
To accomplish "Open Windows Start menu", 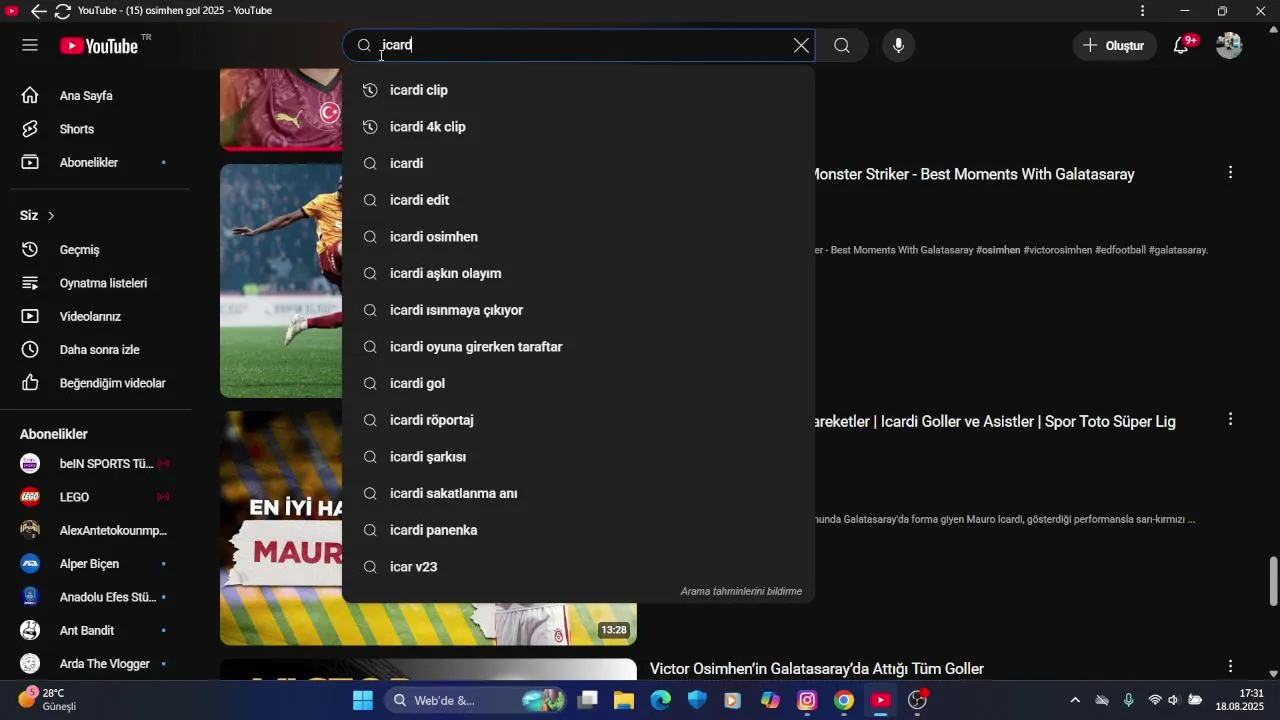I will [362, 700].
